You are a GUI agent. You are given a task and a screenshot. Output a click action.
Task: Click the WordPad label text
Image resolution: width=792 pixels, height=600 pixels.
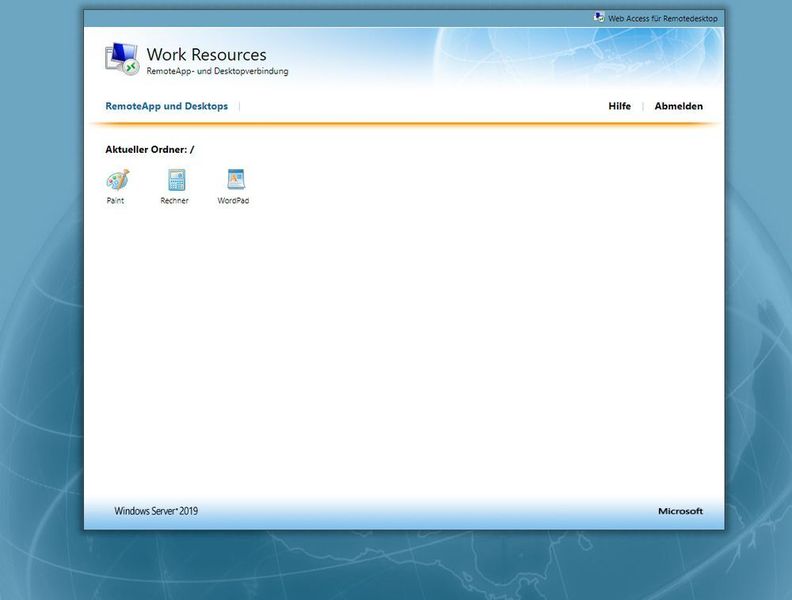(233, 201)
